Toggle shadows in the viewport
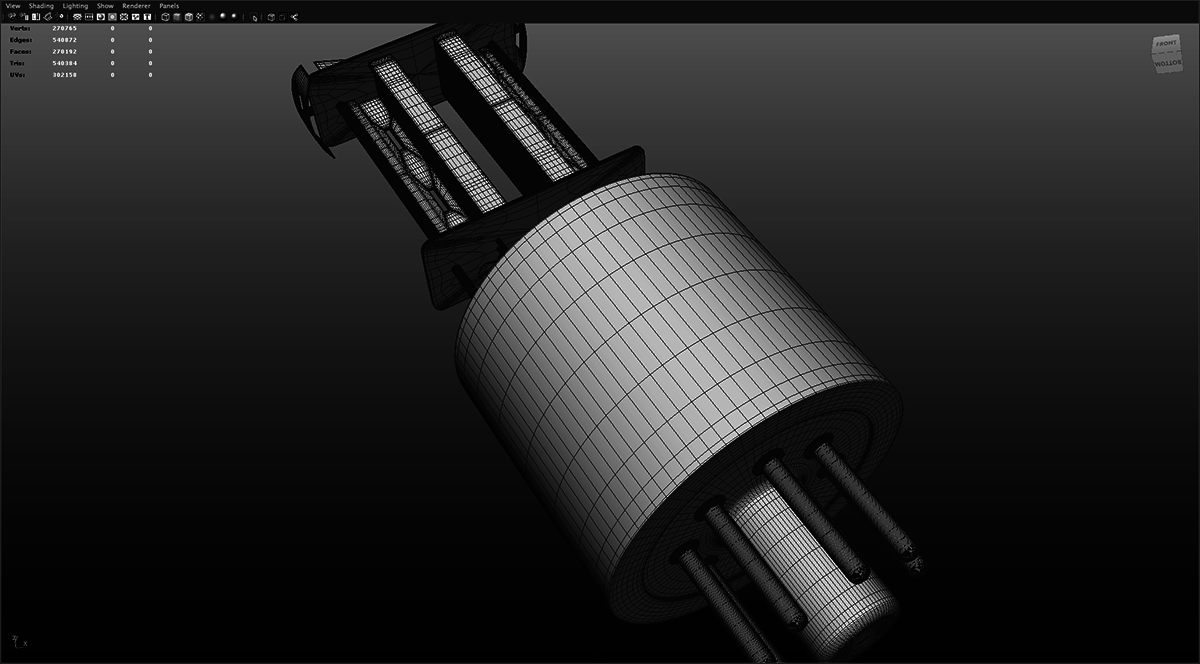Screen dimensions: 1200x664 [x=212, y=16]
